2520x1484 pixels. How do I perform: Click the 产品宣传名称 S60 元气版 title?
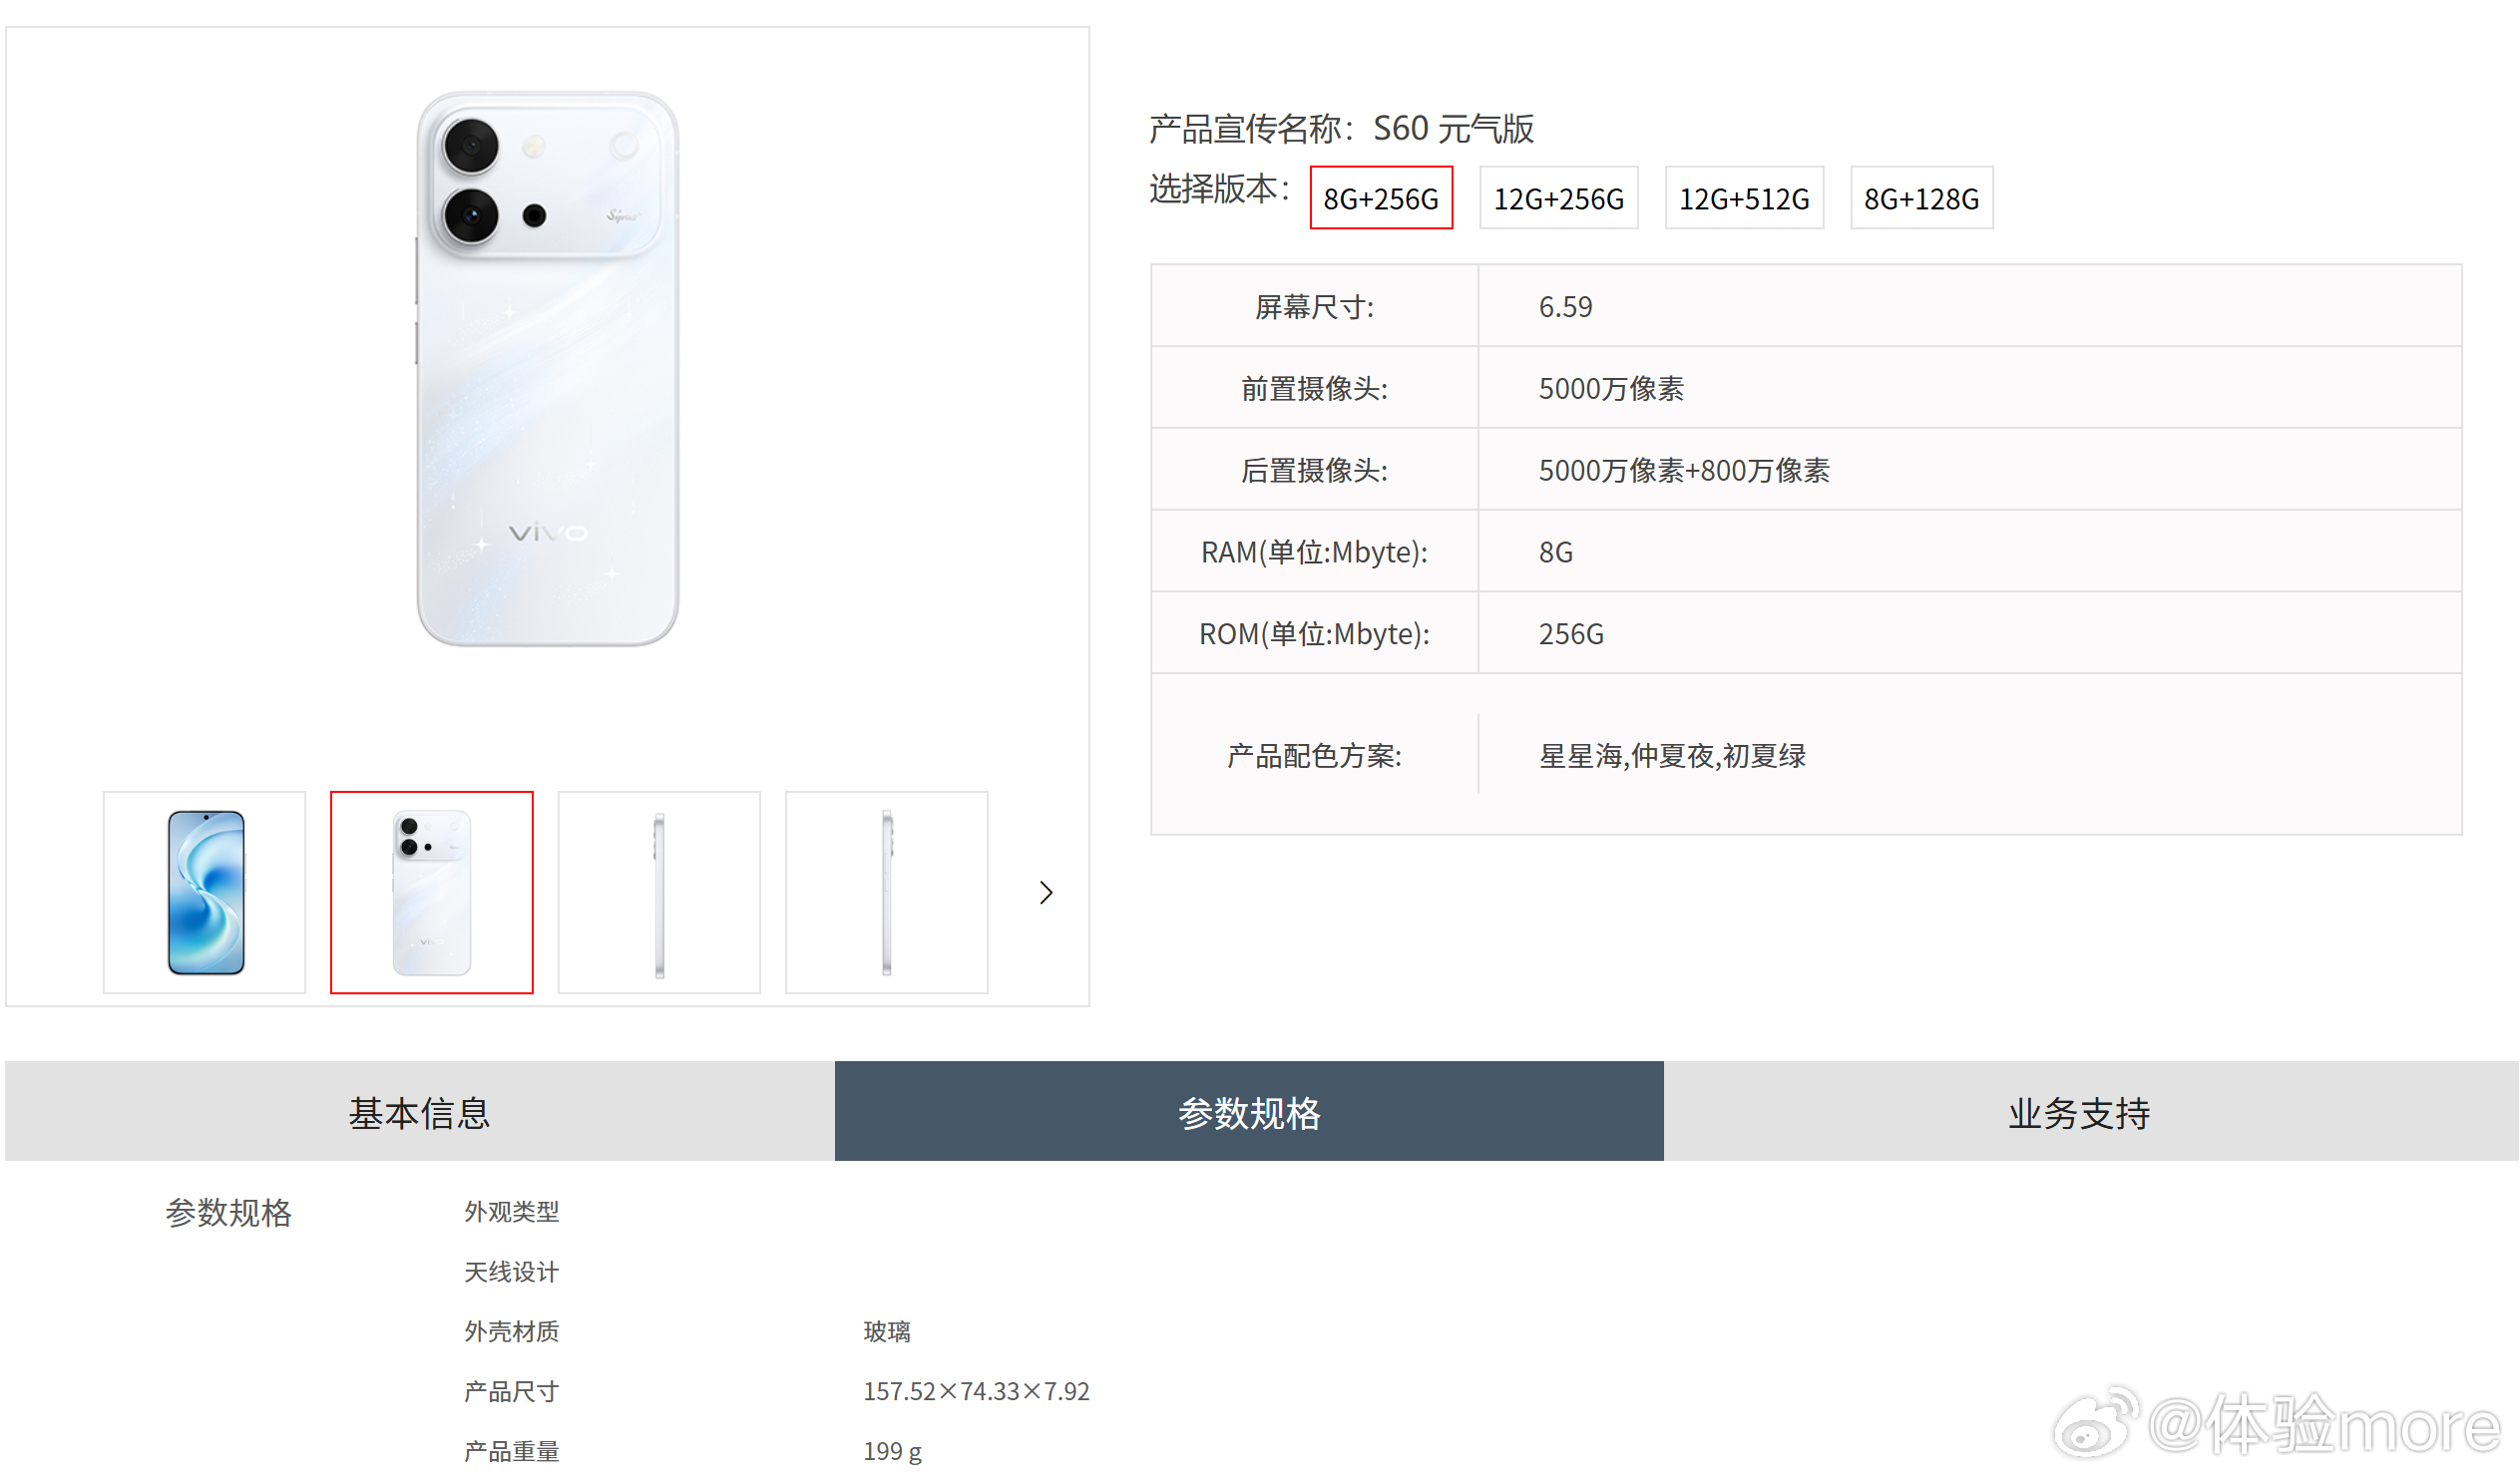[x=1341, y=128]
